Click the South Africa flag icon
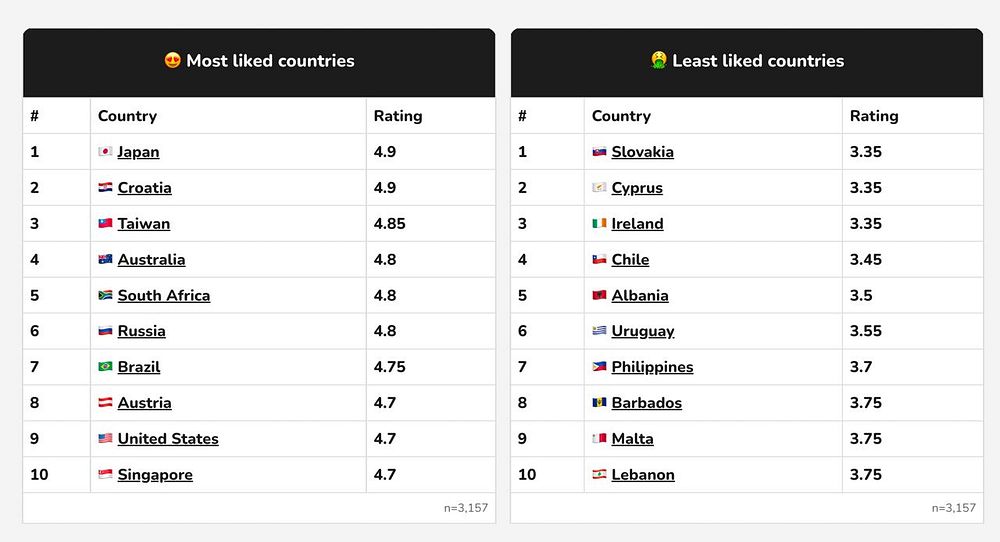 (105, 295)
